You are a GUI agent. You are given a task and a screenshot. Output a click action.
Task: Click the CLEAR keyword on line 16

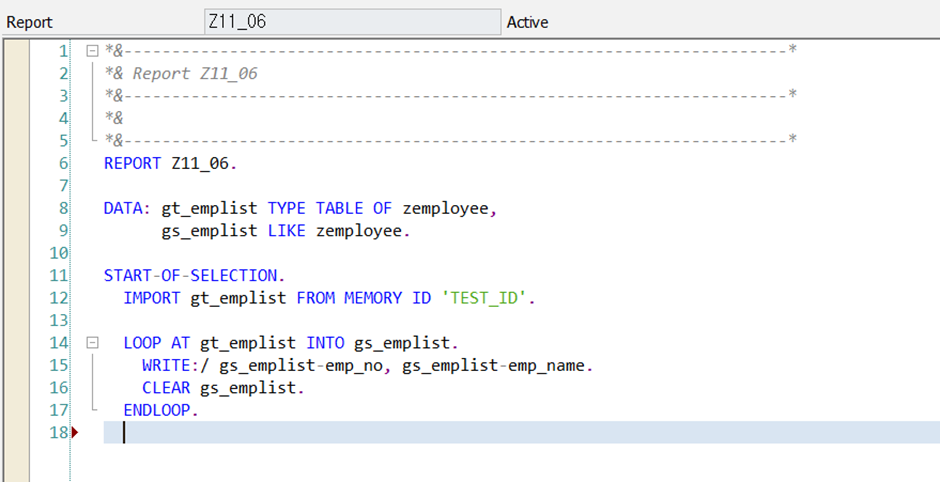[166, 388]
